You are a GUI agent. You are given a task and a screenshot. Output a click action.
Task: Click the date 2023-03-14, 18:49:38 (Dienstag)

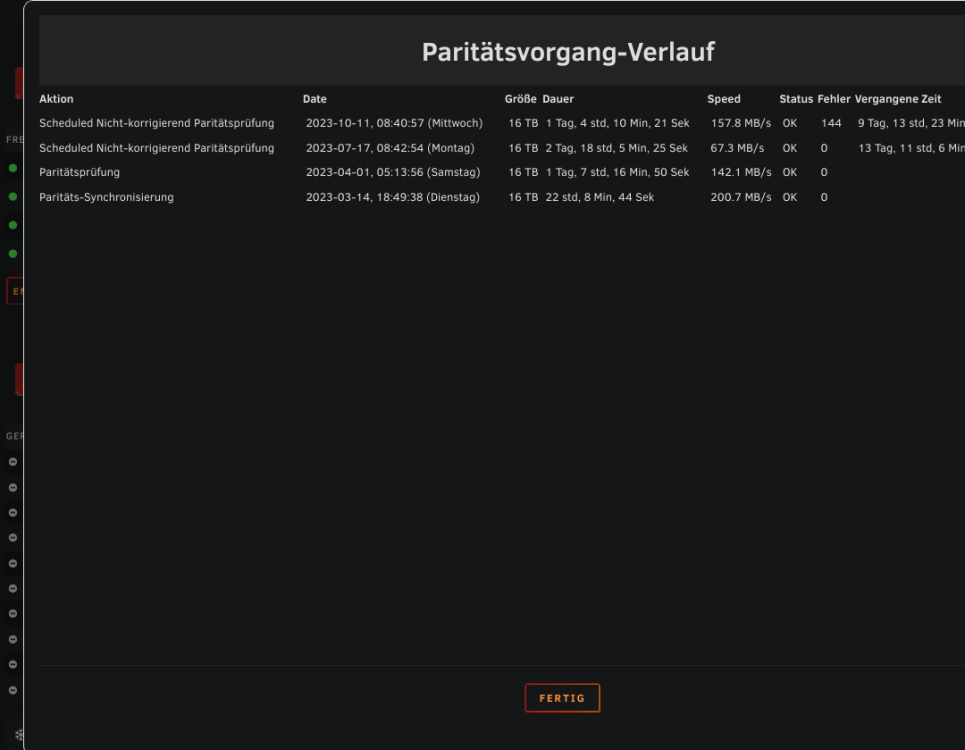[x=393, y=197]
